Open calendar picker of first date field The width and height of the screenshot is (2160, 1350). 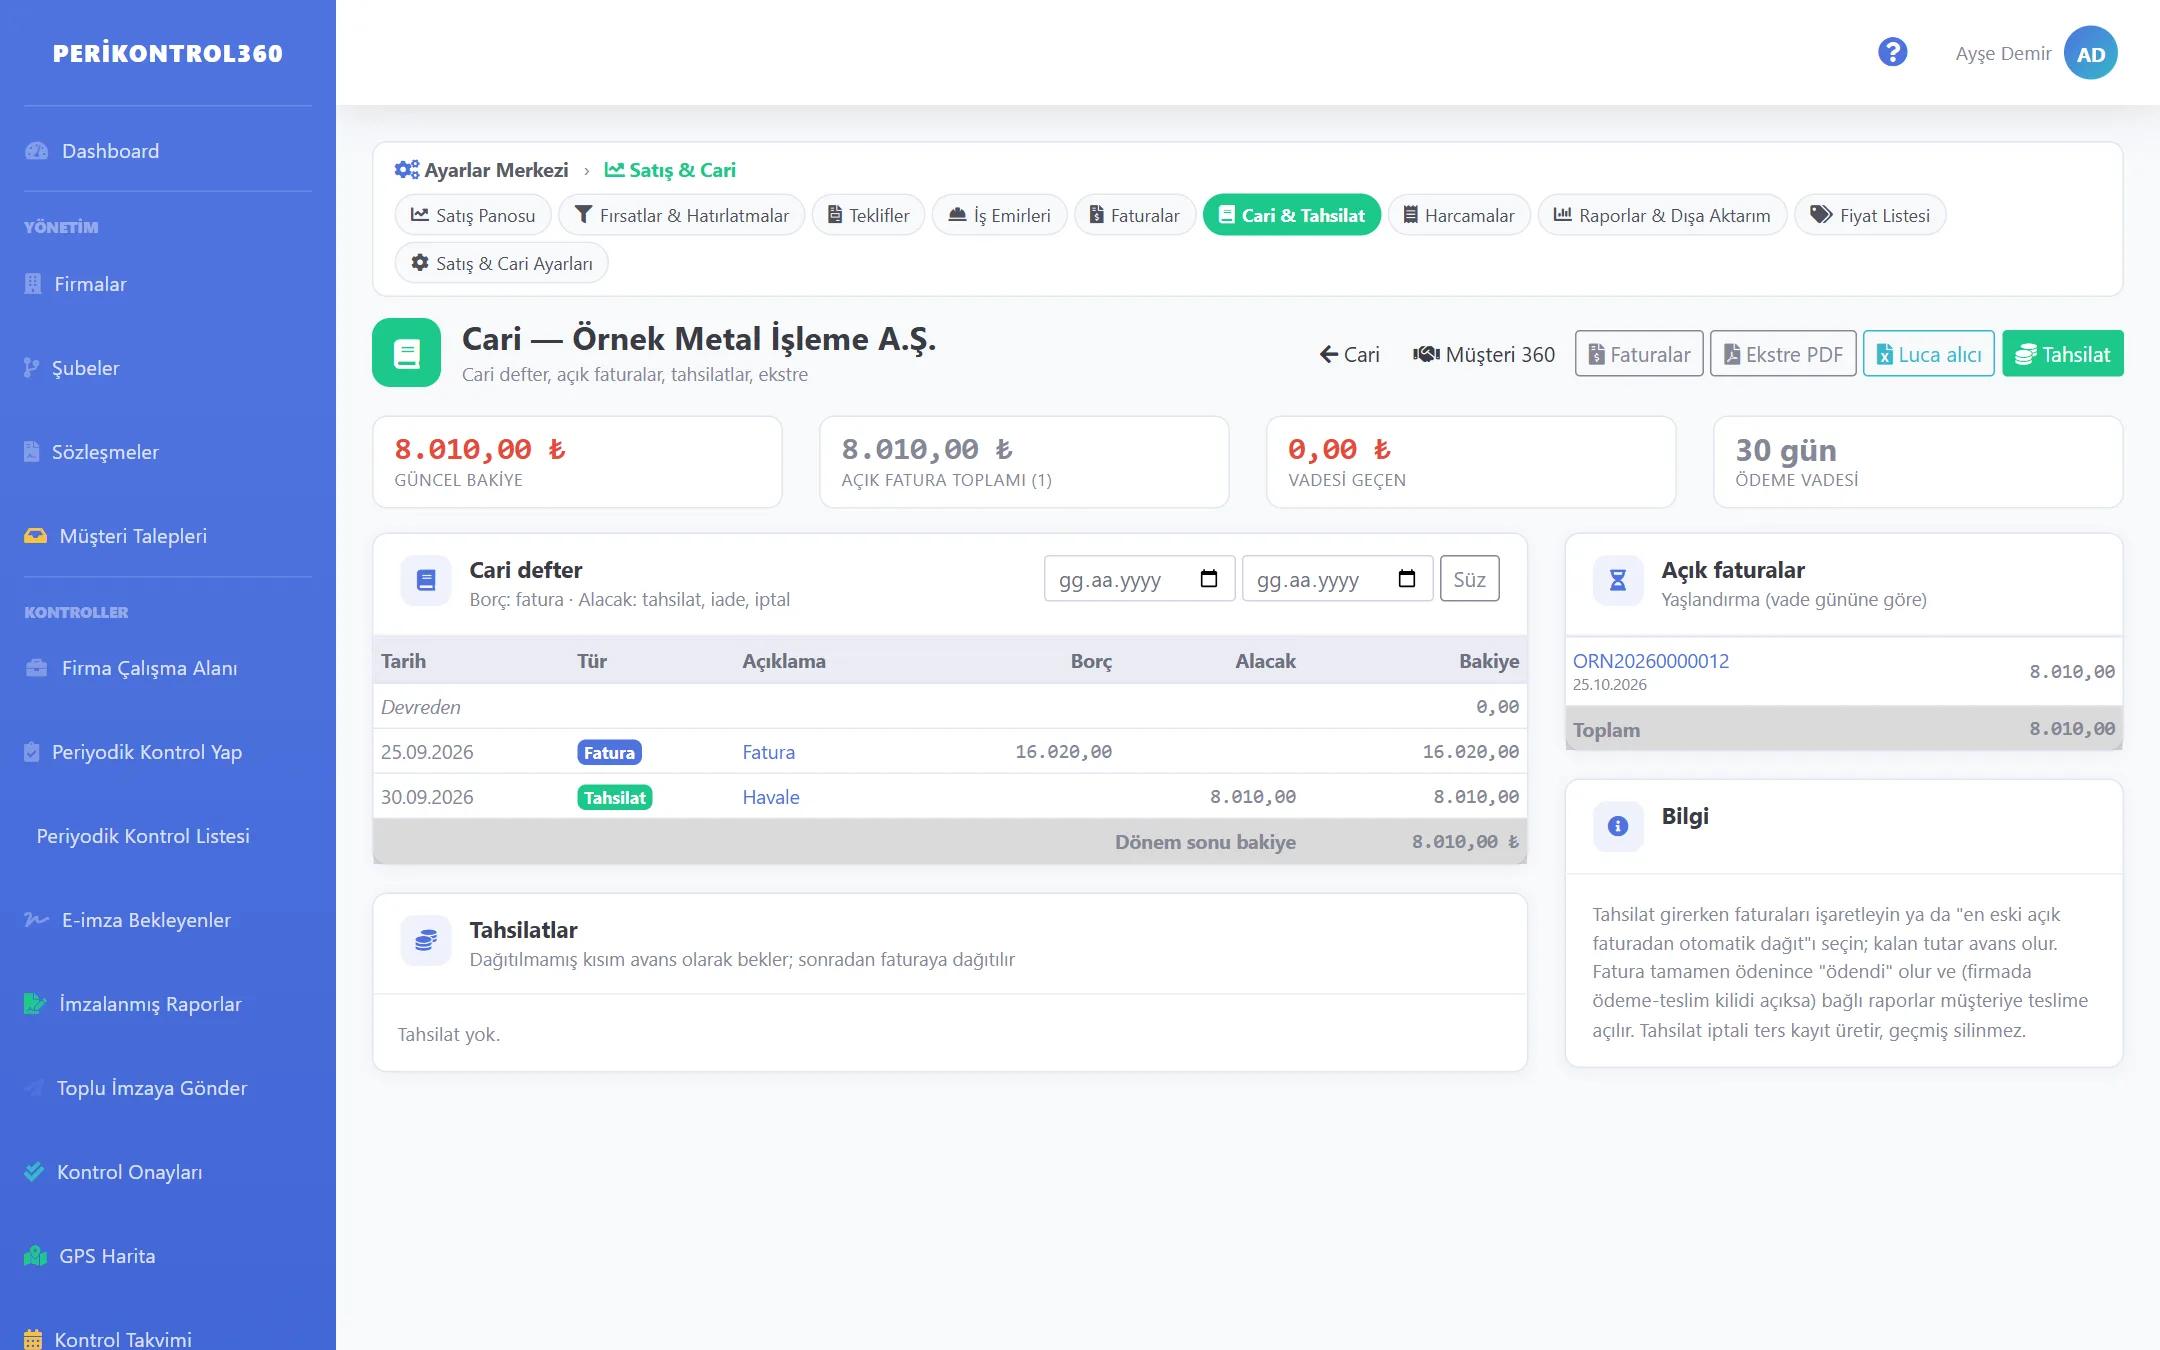pos(1208,579)
